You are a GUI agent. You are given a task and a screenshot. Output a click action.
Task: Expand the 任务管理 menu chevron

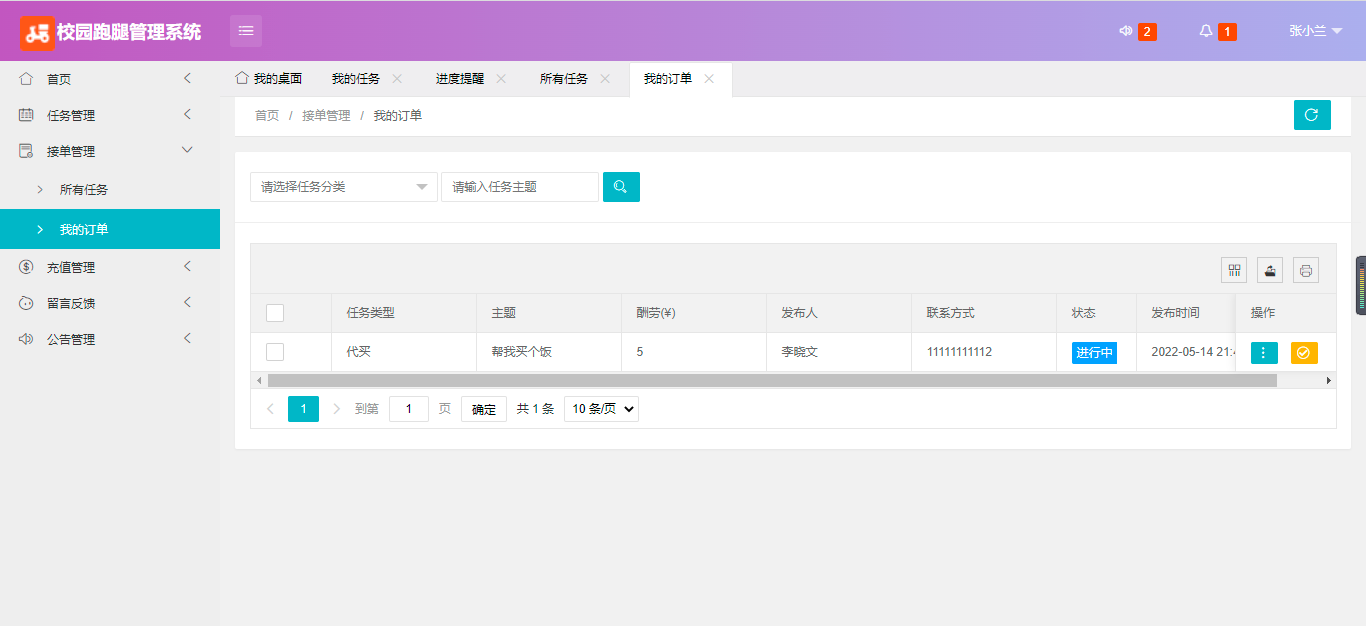click(187, 114)
